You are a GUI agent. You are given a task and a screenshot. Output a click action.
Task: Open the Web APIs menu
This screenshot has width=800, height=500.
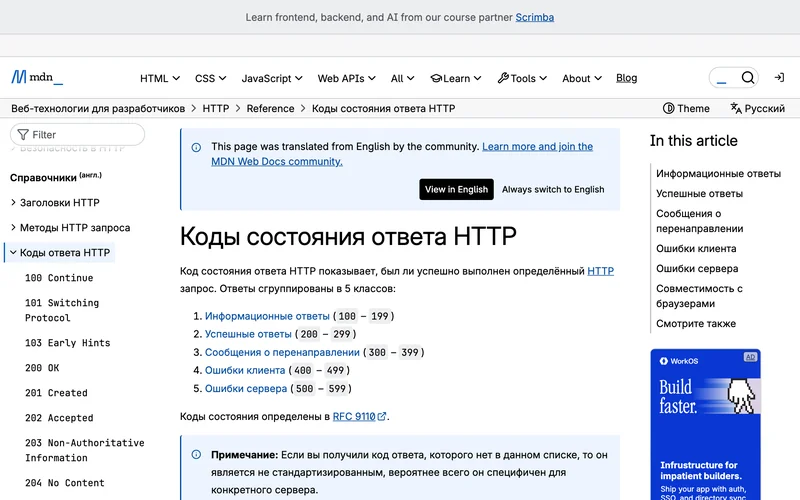346,78
